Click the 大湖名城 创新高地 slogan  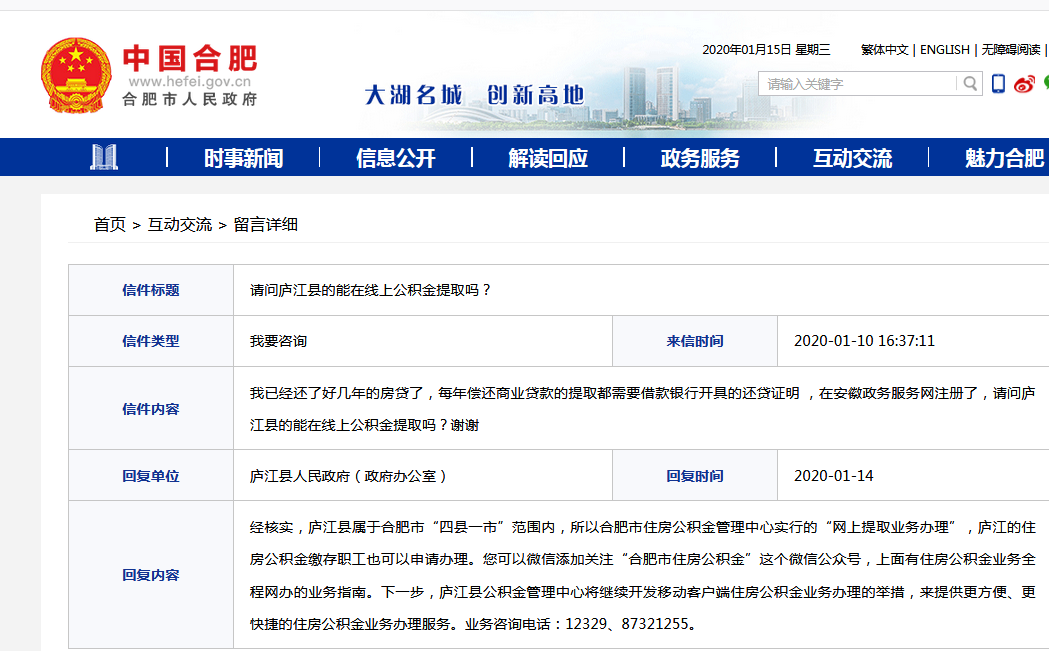pyautogui.click(x=474, y=95)
